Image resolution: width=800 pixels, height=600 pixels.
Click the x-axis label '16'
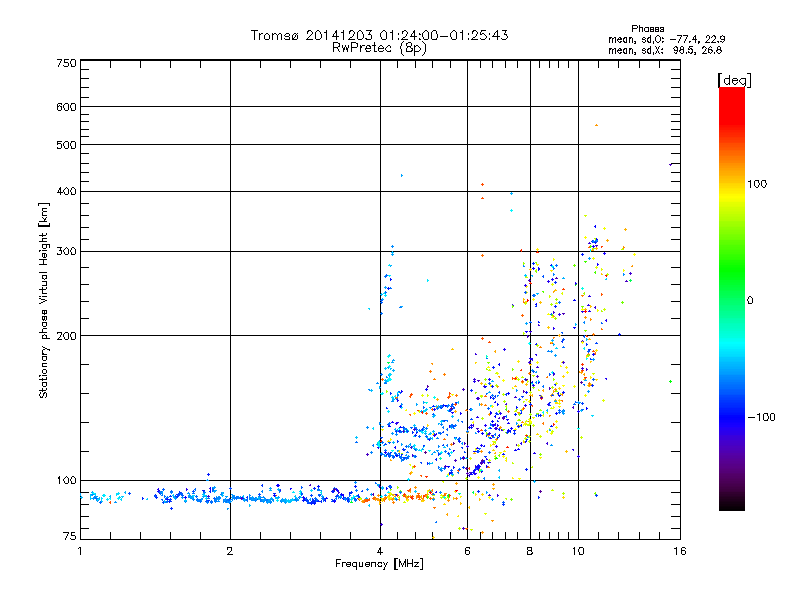[680, 551]
